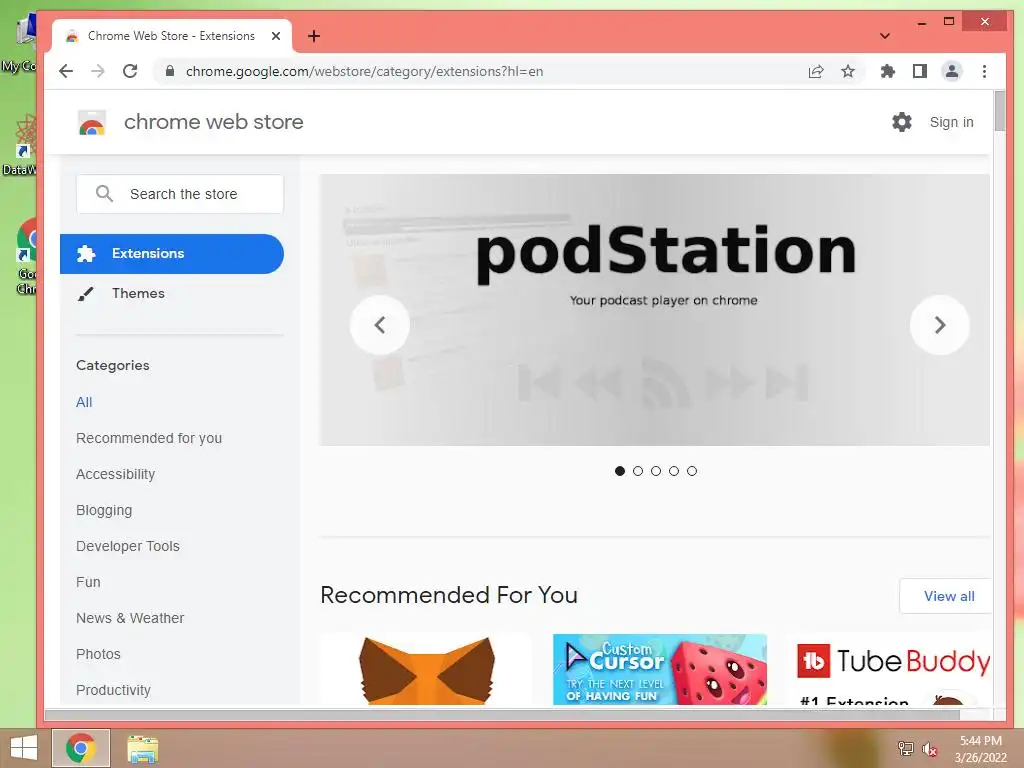The width and height of the screenshot is (1024, 768).
Task: Open the podStation banner
Action: click(654, 310)
